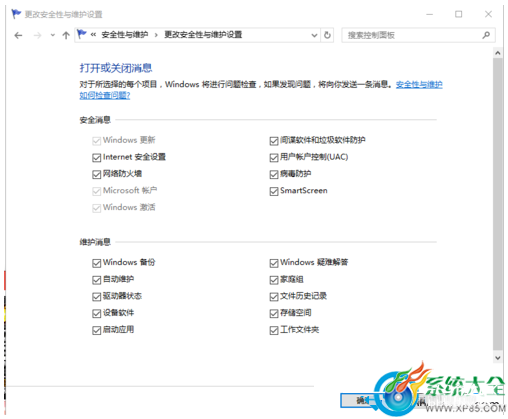The height and width of the screenshot is (419, 508).
Task: Confirm with the 确定 button
Action: click(359, 401)
